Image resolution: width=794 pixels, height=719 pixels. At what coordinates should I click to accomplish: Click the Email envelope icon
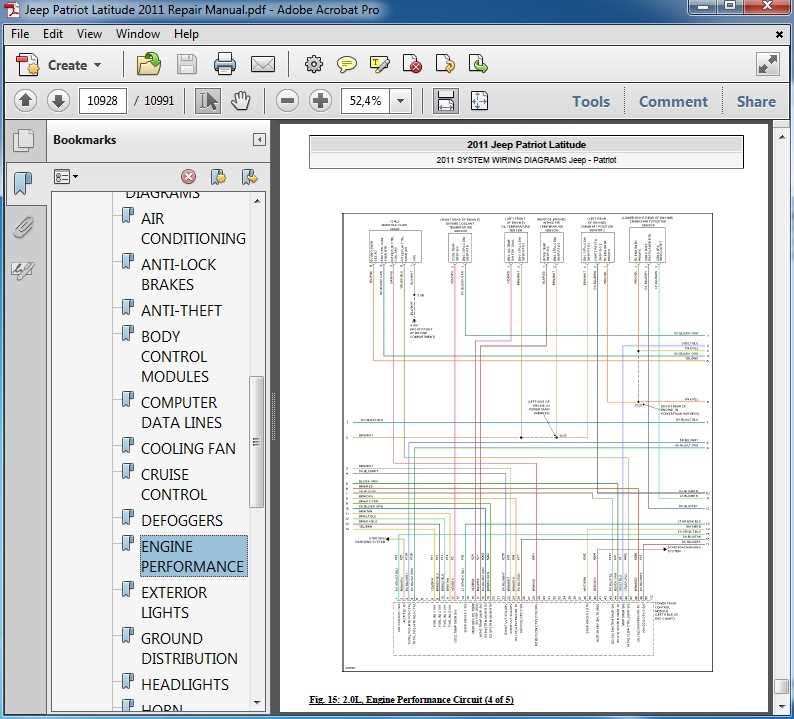pyautogui.click(x=263, y=64)
